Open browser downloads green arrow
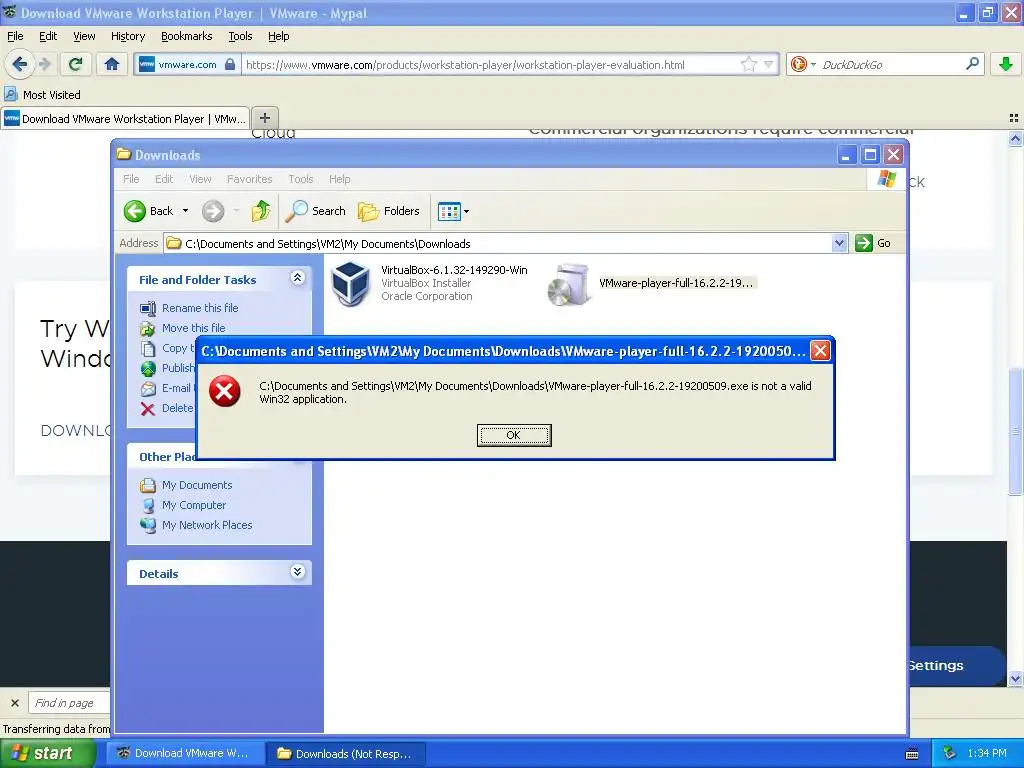Viewport: 1024px width, 768px height. [1006, 64]
